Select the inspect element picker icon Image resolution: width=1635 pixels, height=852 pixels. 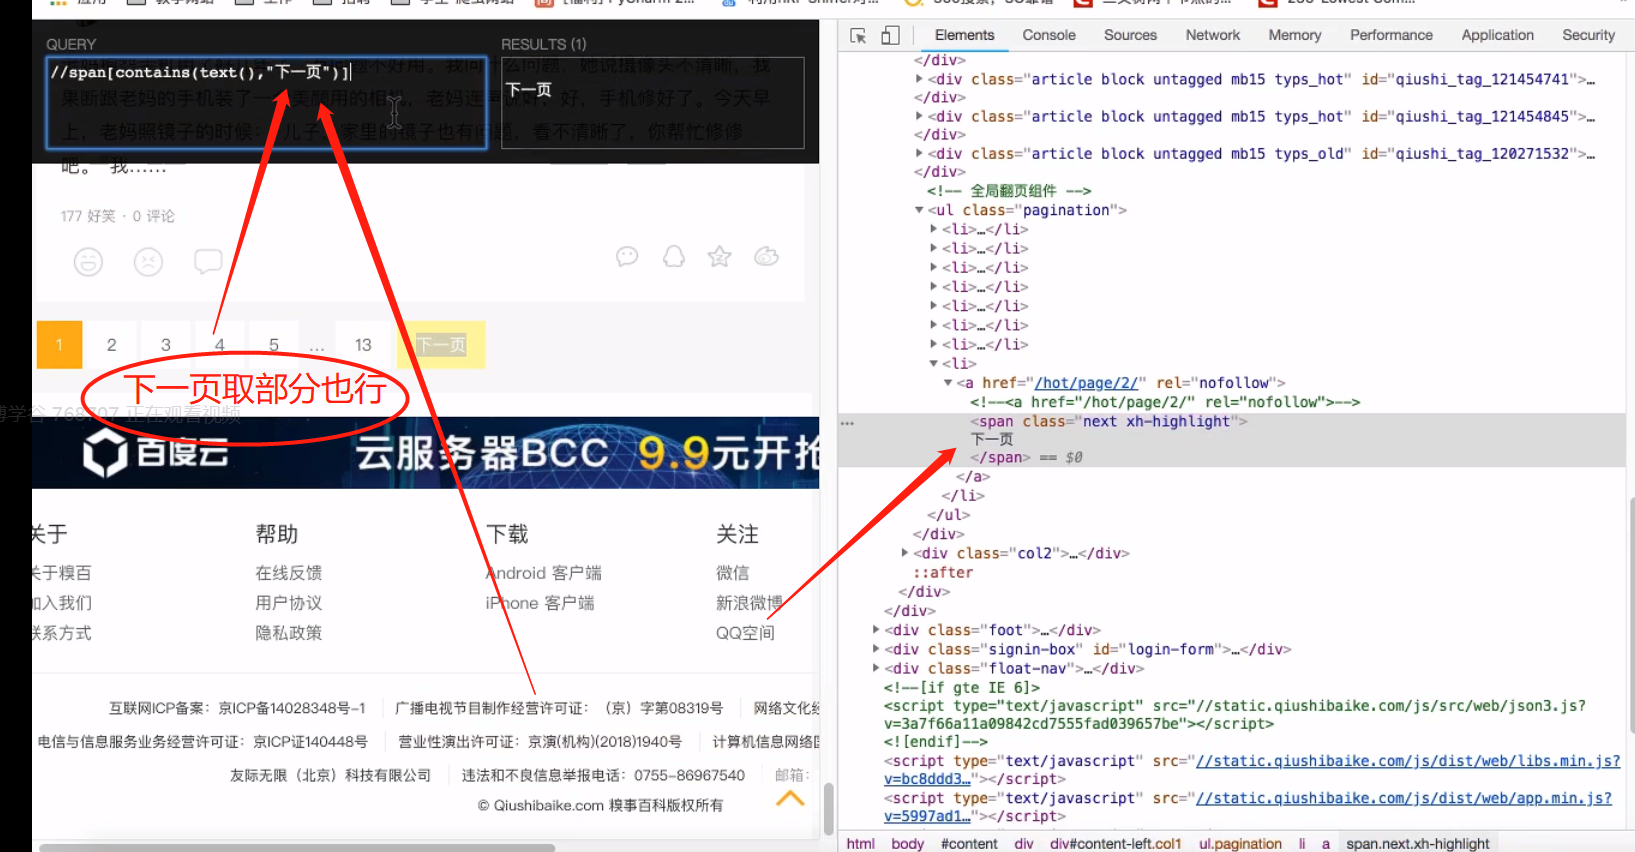858,35
